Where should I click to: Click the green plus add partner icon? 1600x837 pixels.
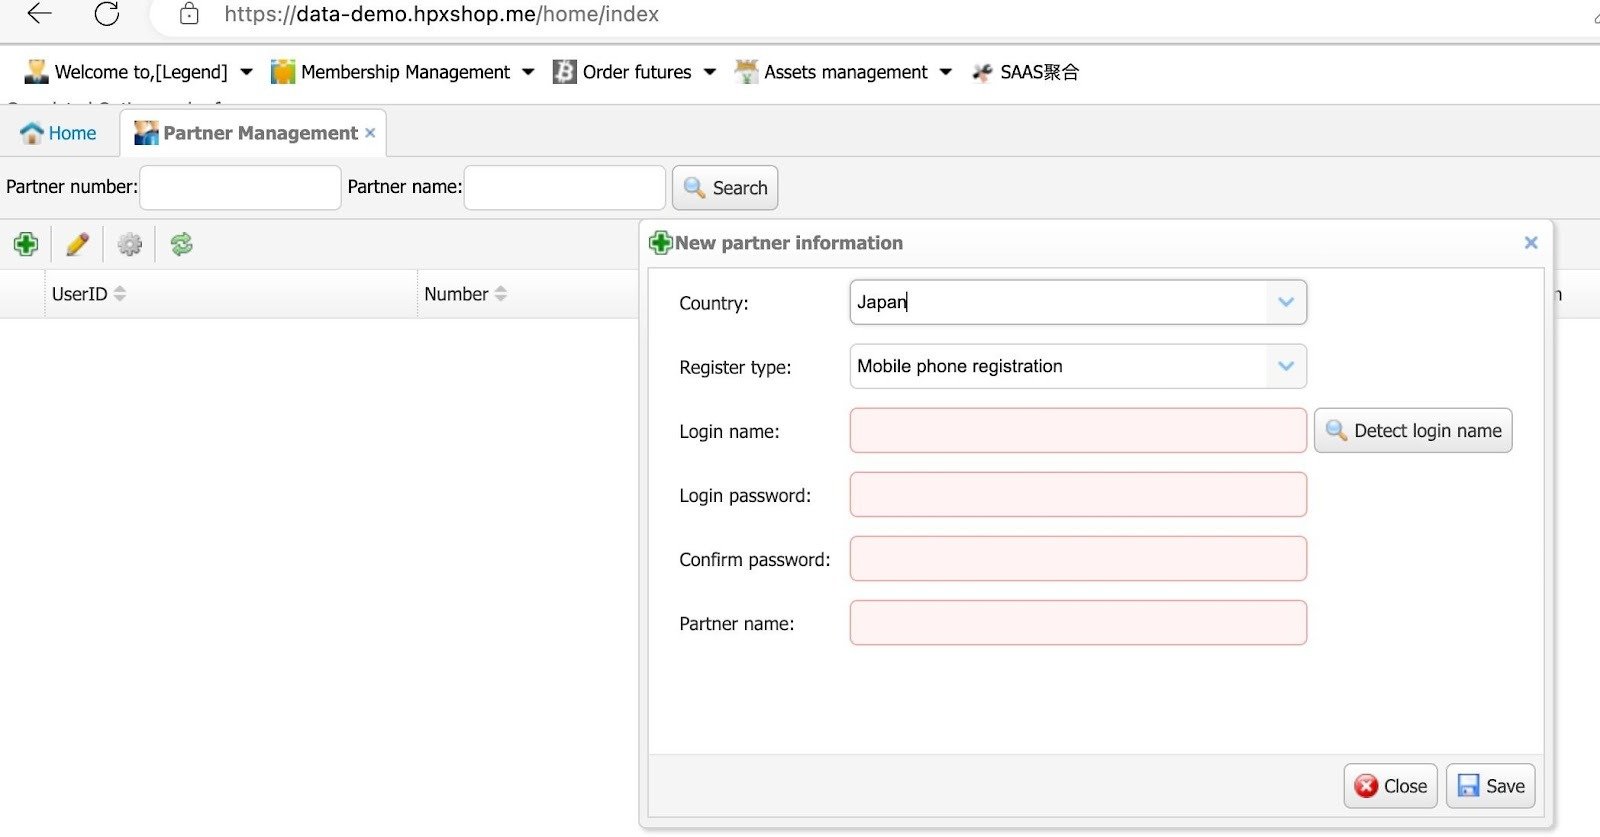pos(26,244)
